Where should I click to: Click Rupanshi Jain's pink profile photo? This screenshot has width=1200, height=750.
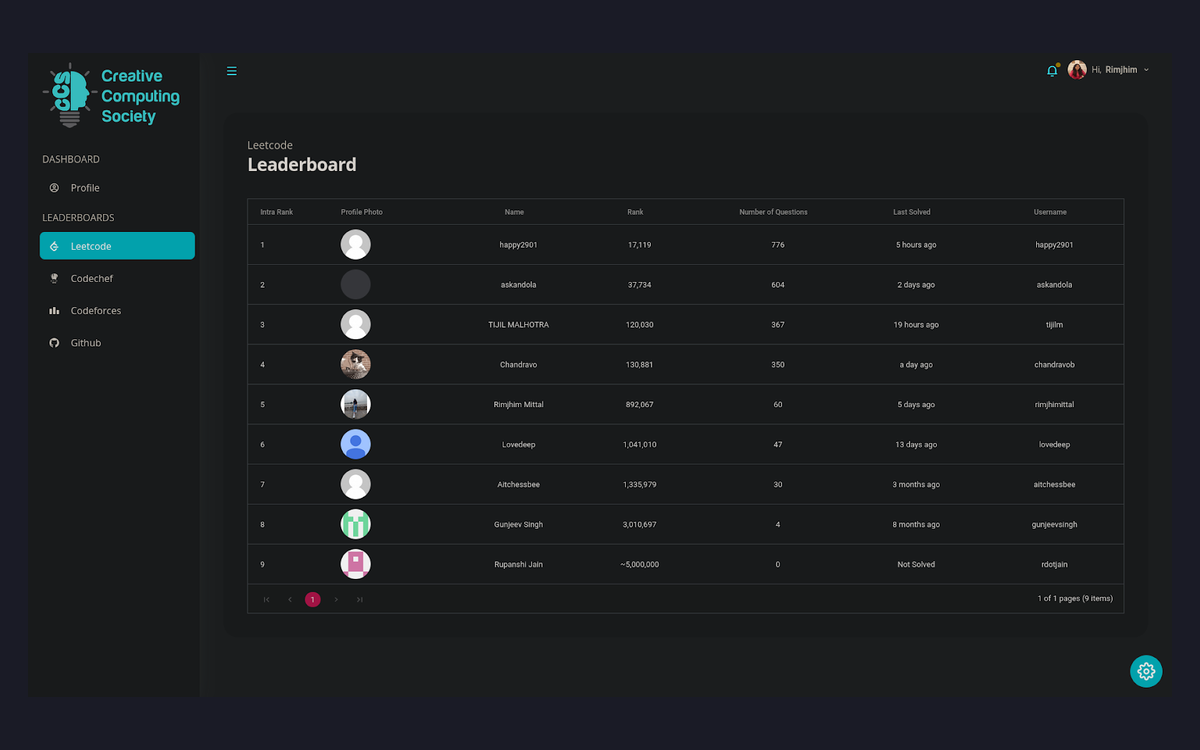(356, 565)
